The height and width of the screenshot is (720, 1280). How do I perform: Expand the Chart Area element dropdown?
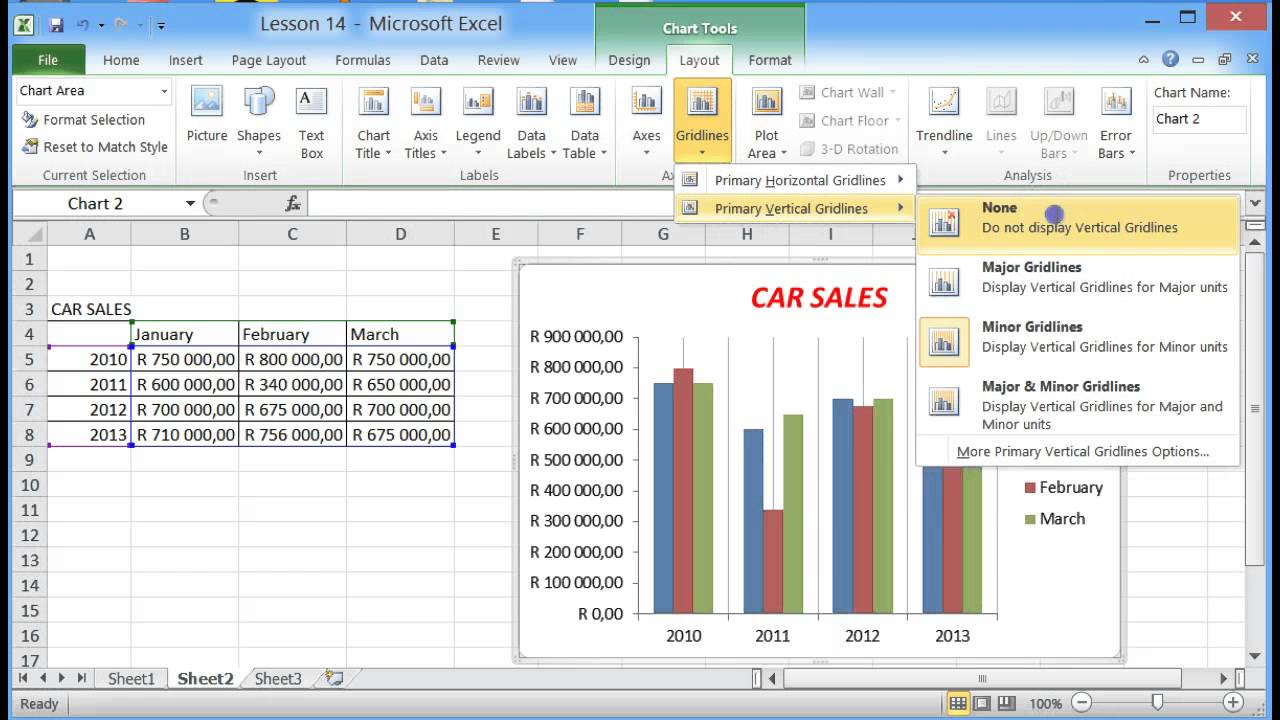(x=164, y=91)
